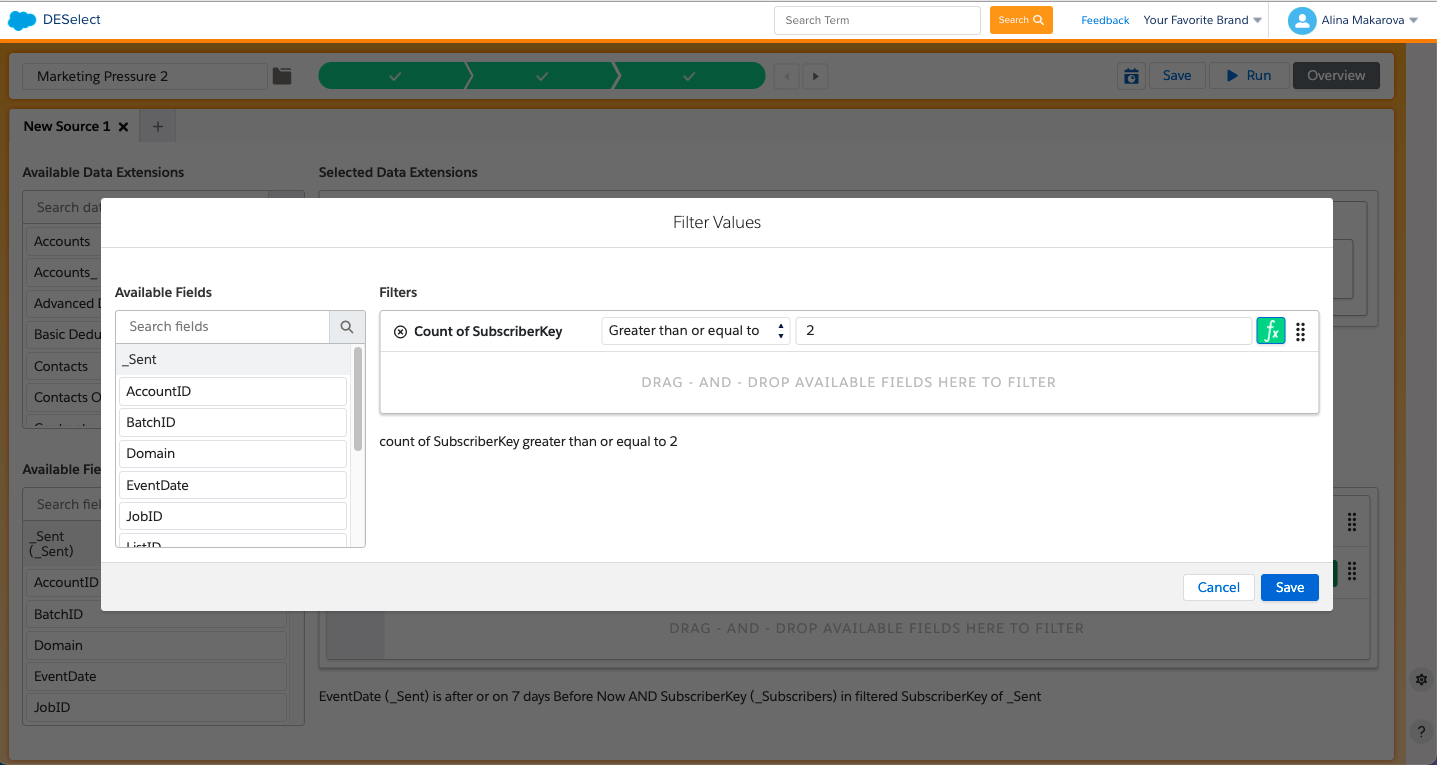Image resolution: width=1437 pixels, height=765 pixels.
Task: Click the help question mark icon
Action: [x=1421, y=731]
